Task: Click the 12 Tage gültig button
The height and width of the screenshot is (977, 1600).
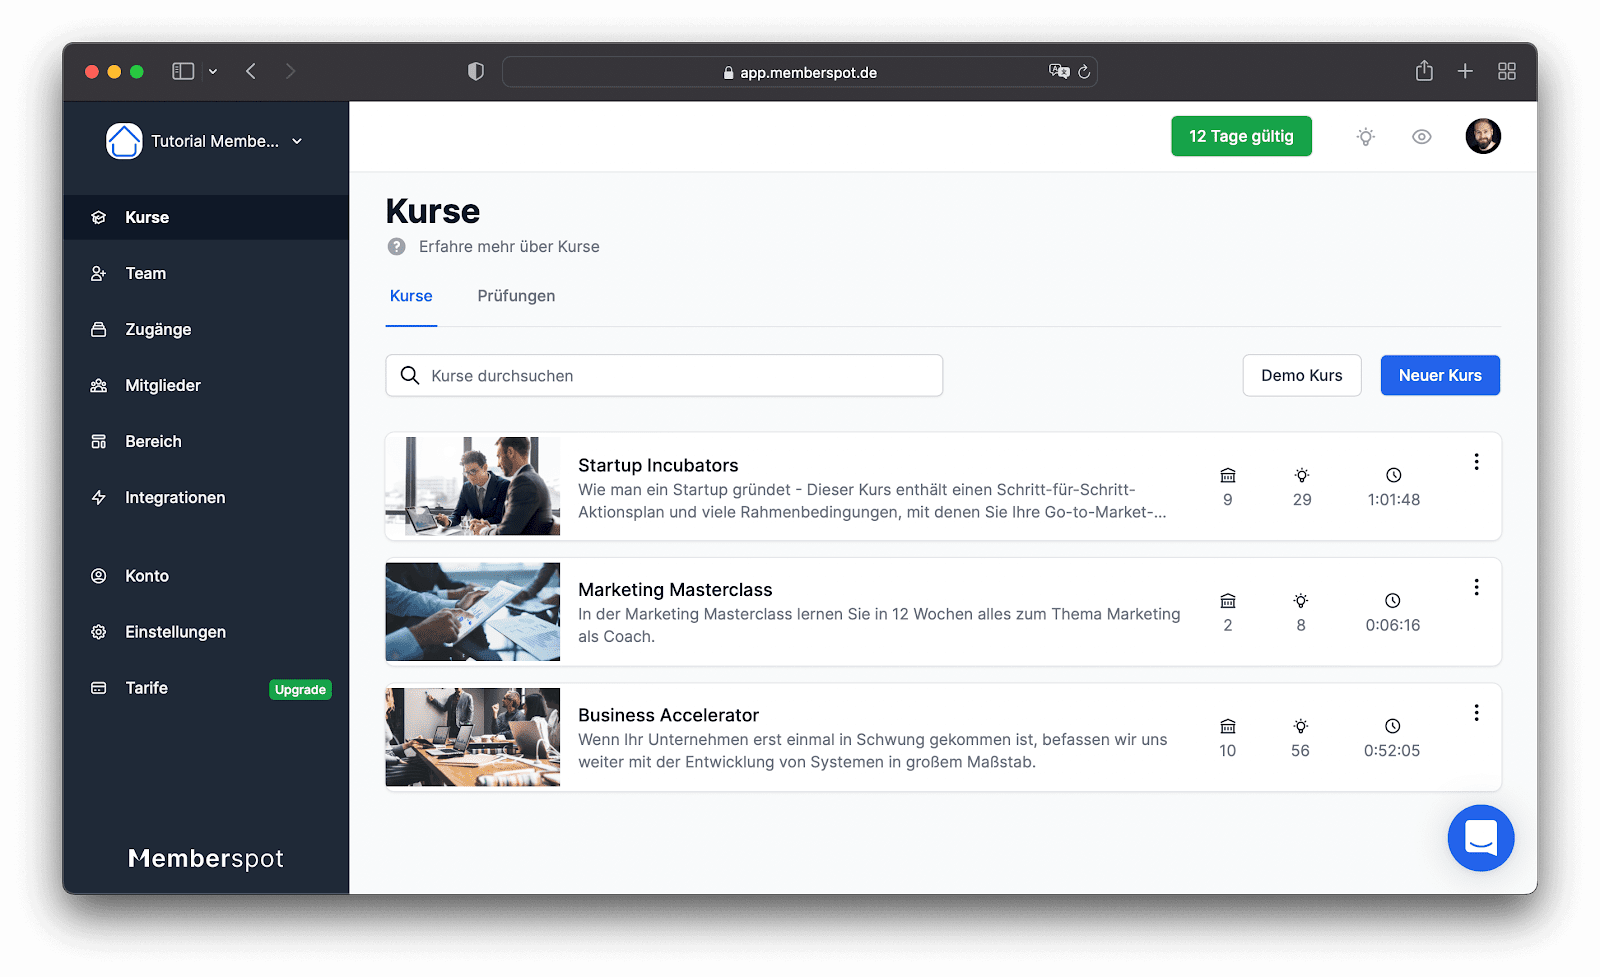Action: (x=1241, y=136)
